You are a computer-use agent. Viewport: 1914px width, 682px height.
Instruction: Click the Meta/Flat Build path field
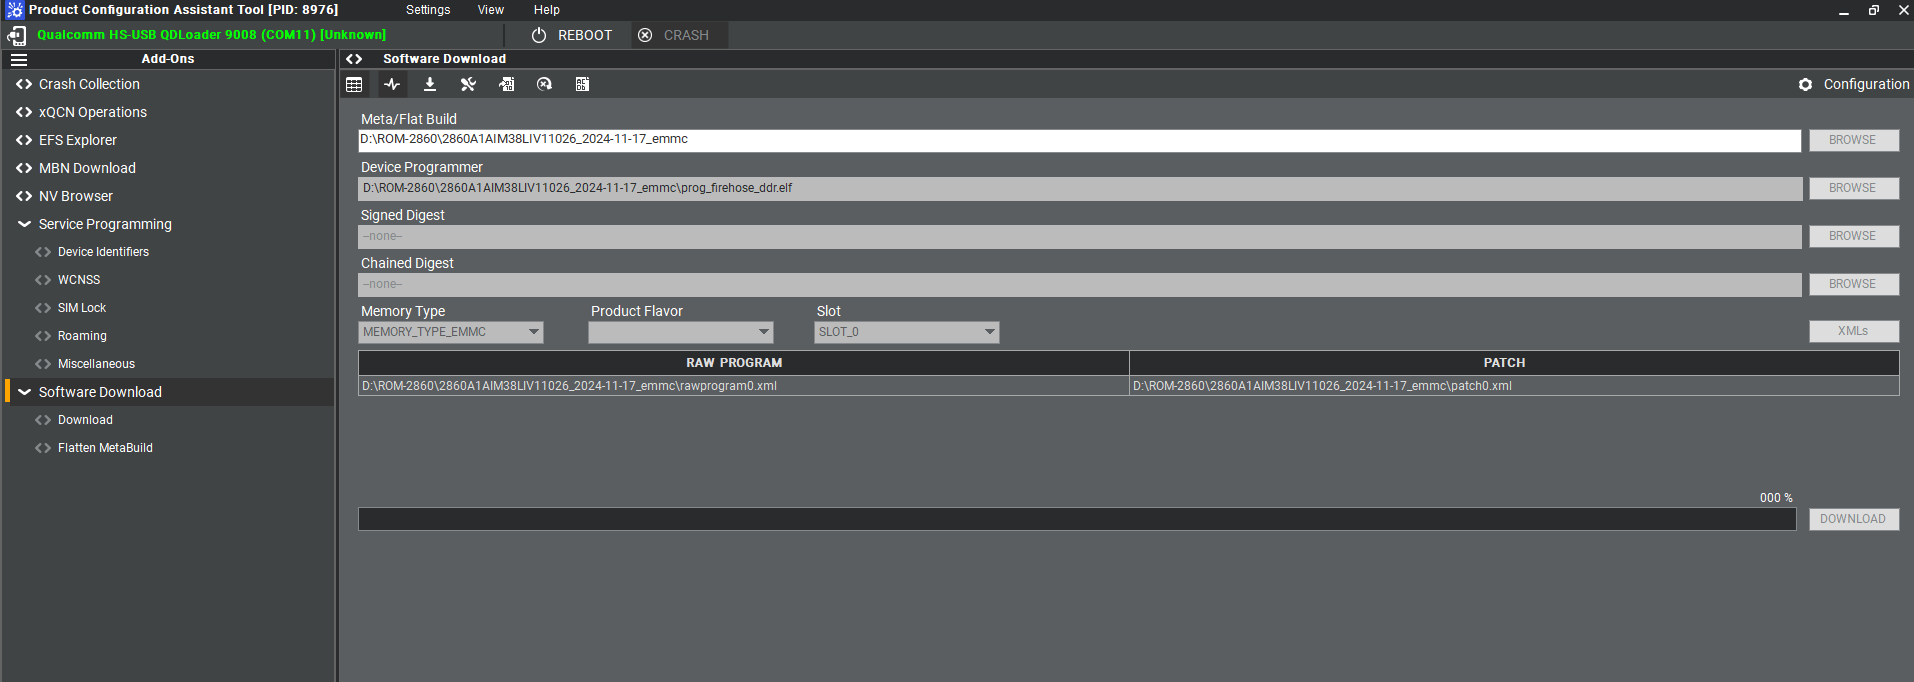pos(1079,140)
